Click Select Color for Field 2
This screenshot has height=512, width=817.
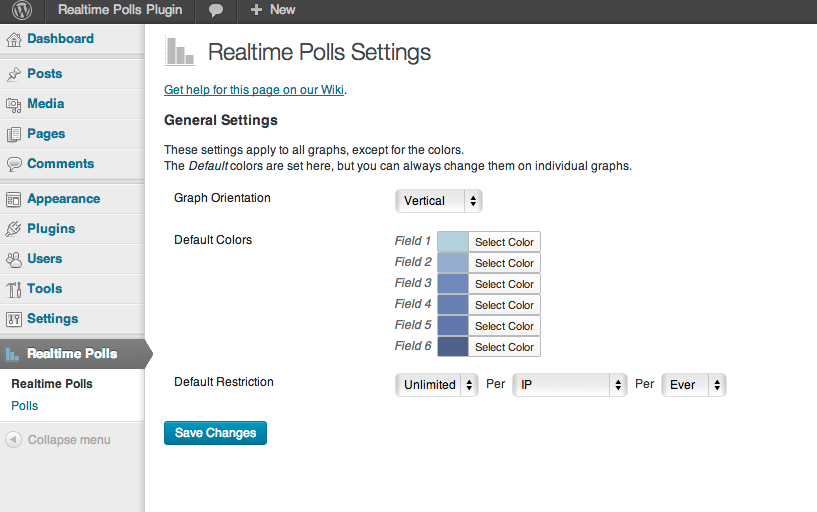504,263
